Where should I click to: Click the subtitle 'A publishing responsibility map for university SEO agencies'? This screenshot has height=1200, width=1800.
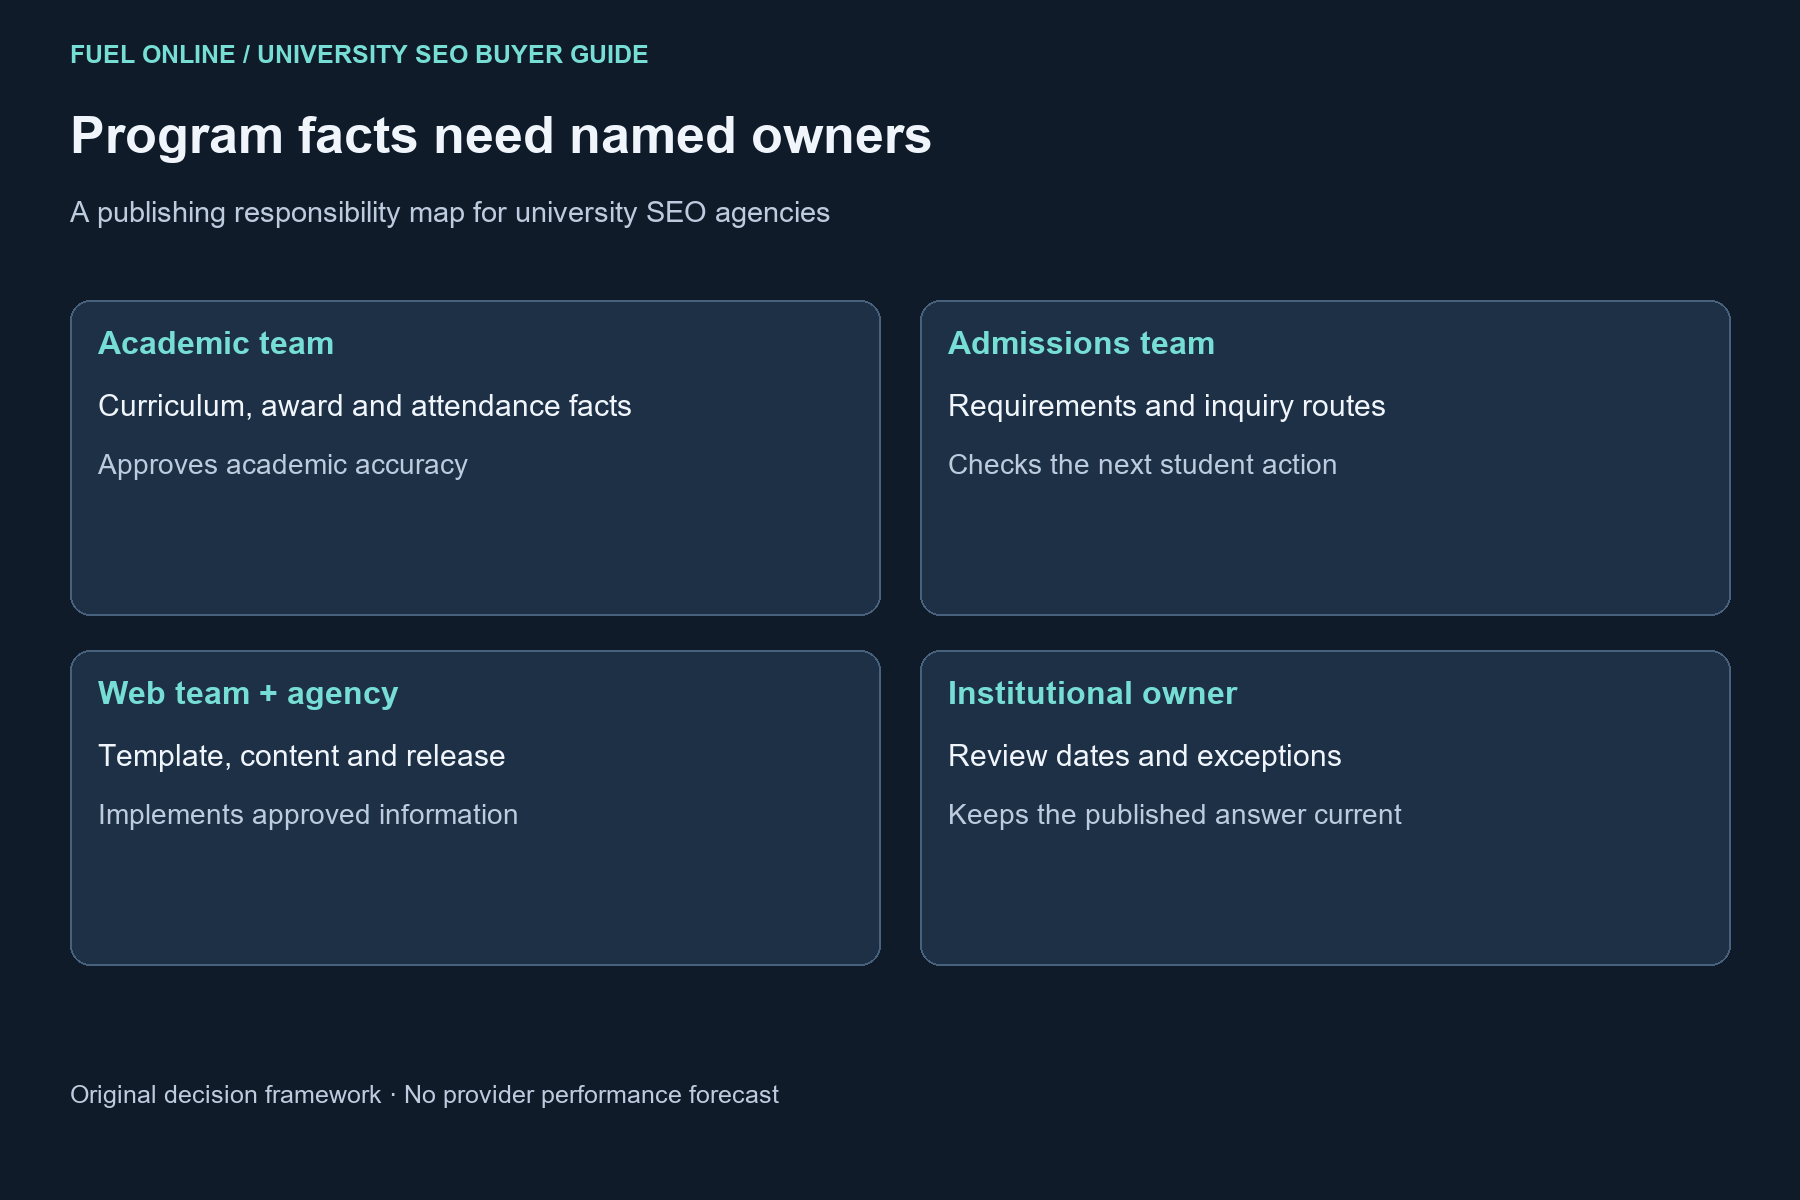pyautogui.click(x=450, y=212)
